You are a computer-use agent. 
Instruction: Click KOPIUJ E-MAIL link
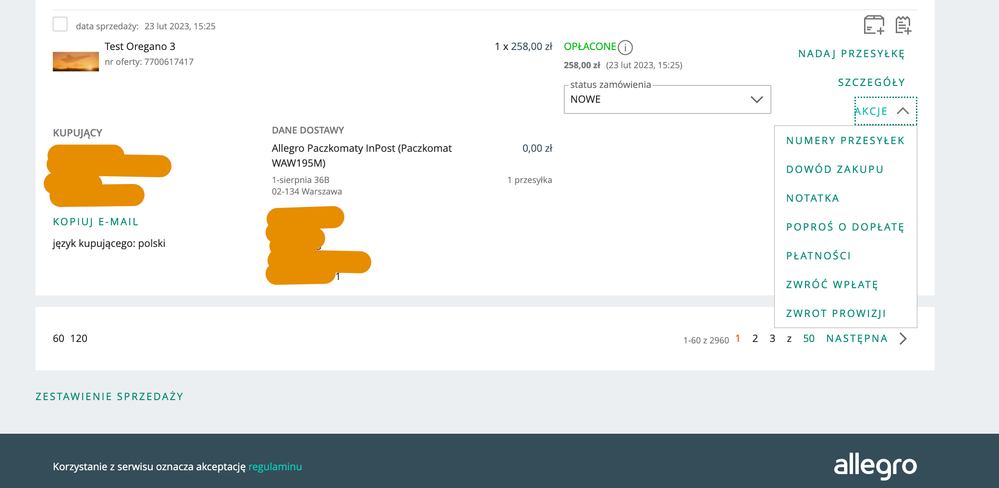point(96,222)
